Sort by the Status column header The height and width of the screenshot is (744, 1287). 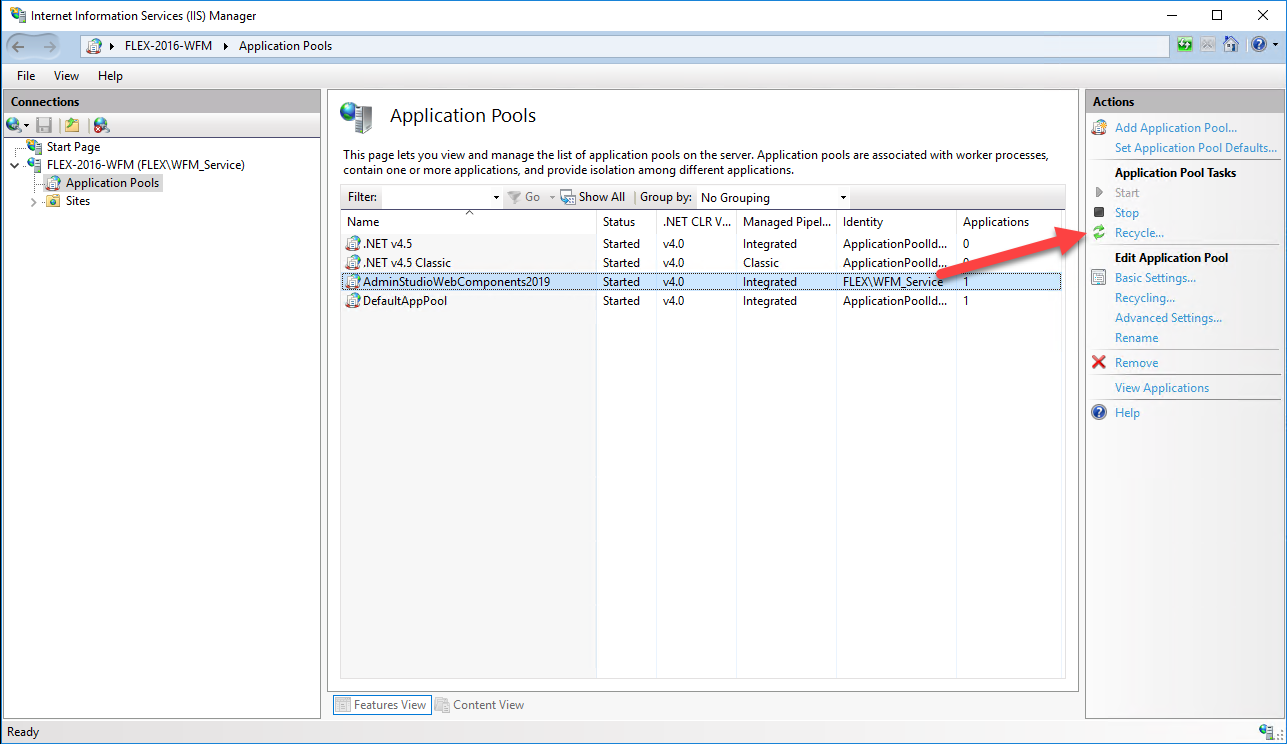pyautogui.click(x=626, y=222)
